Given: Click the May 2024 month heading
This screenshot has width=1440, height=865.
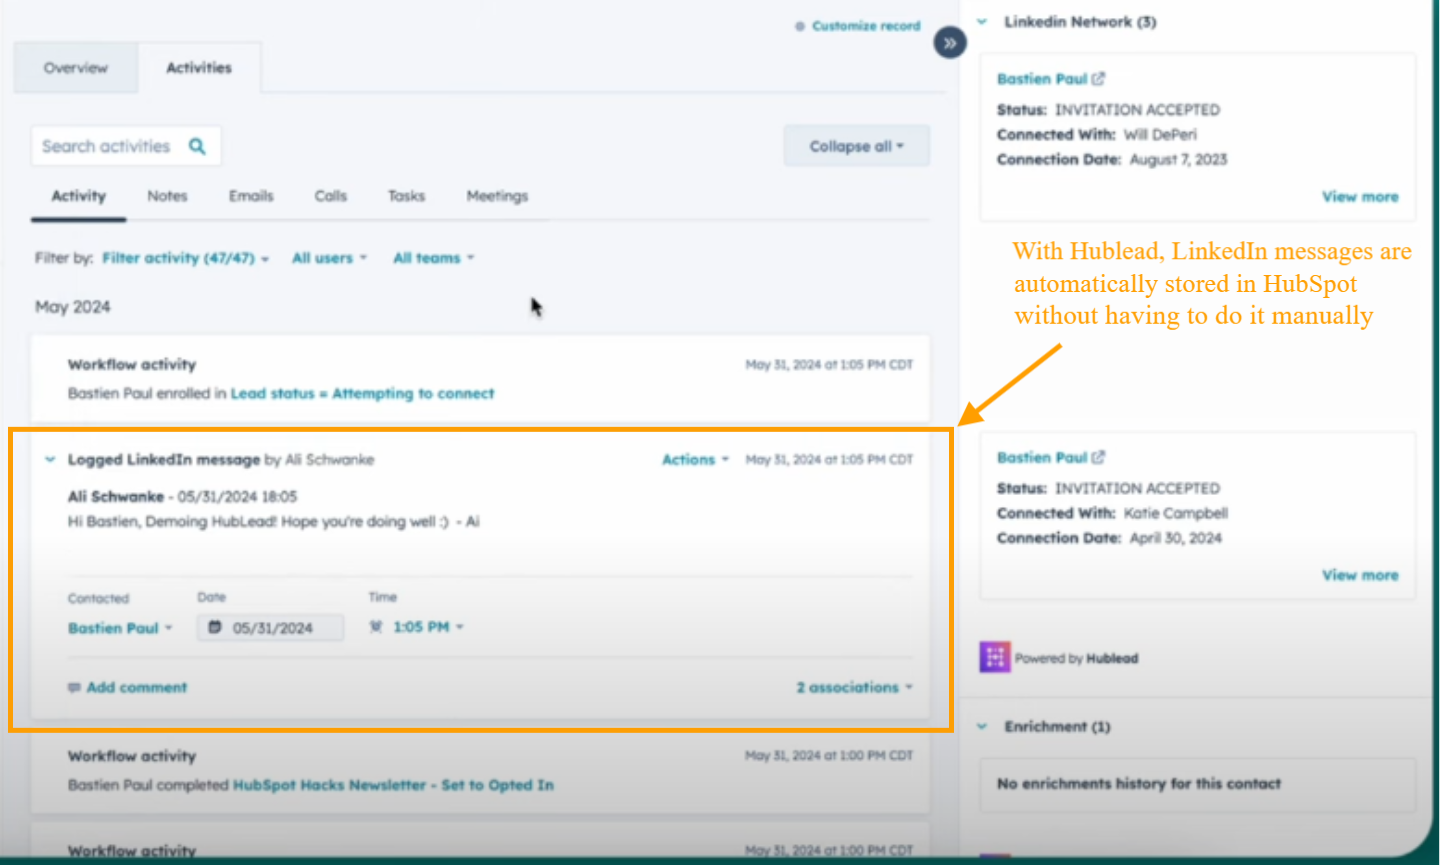Looking at the screenshot, I should [x=73, y=307].
